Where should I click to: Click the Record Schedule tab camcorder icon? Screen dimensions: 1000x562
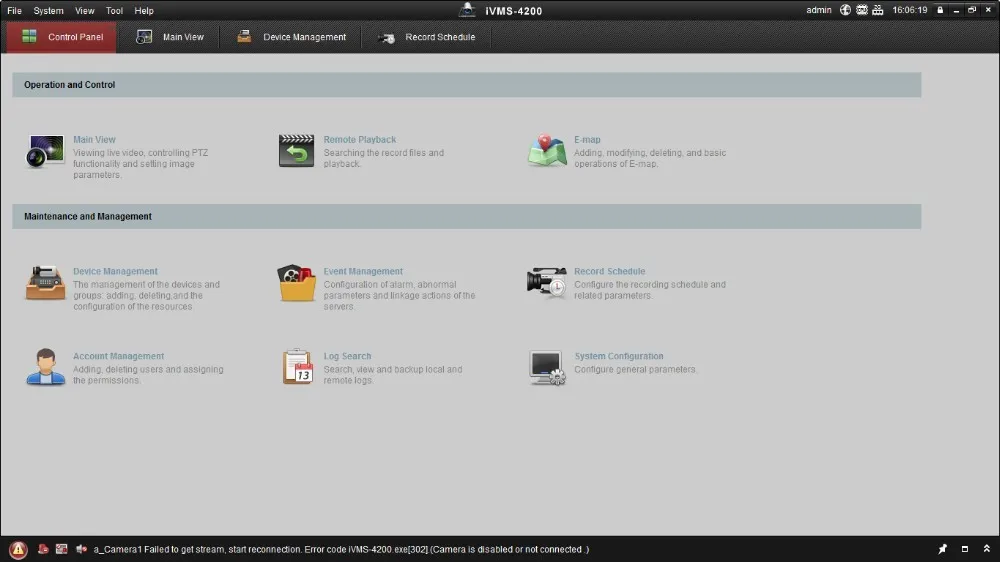pyautogui.click(x=386, y=38)
